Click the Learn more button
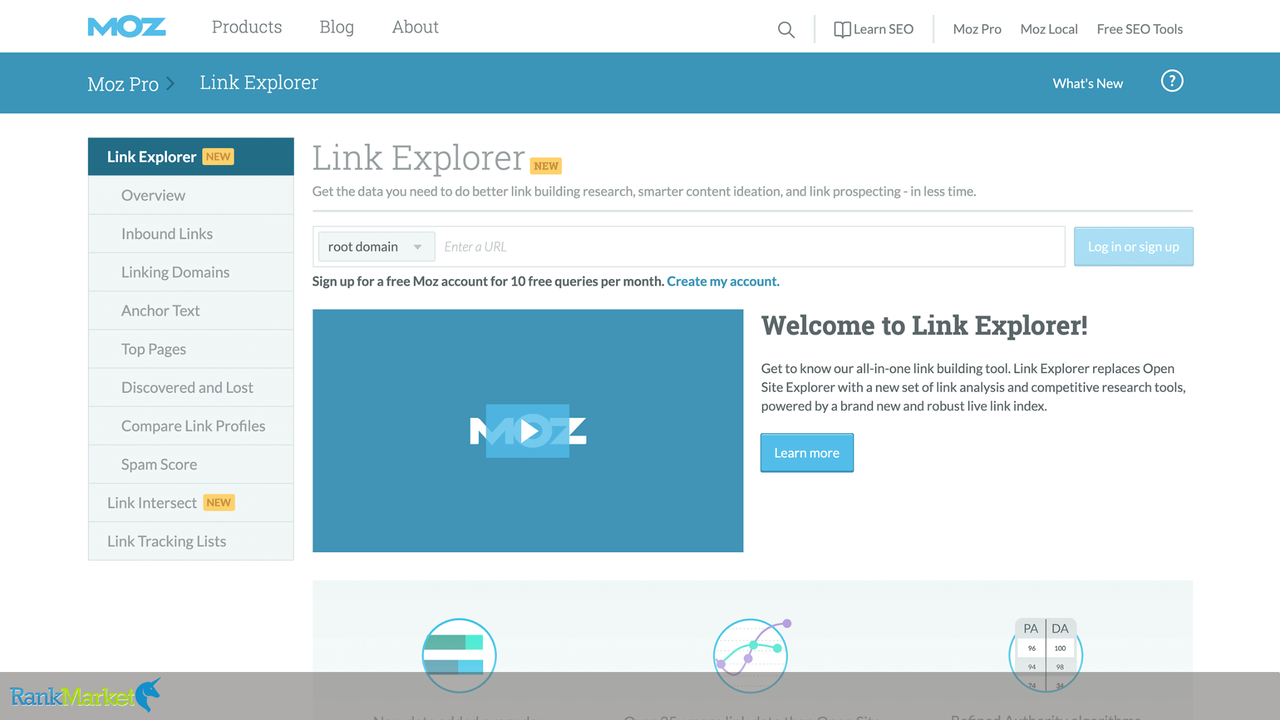 click(807, 453)
